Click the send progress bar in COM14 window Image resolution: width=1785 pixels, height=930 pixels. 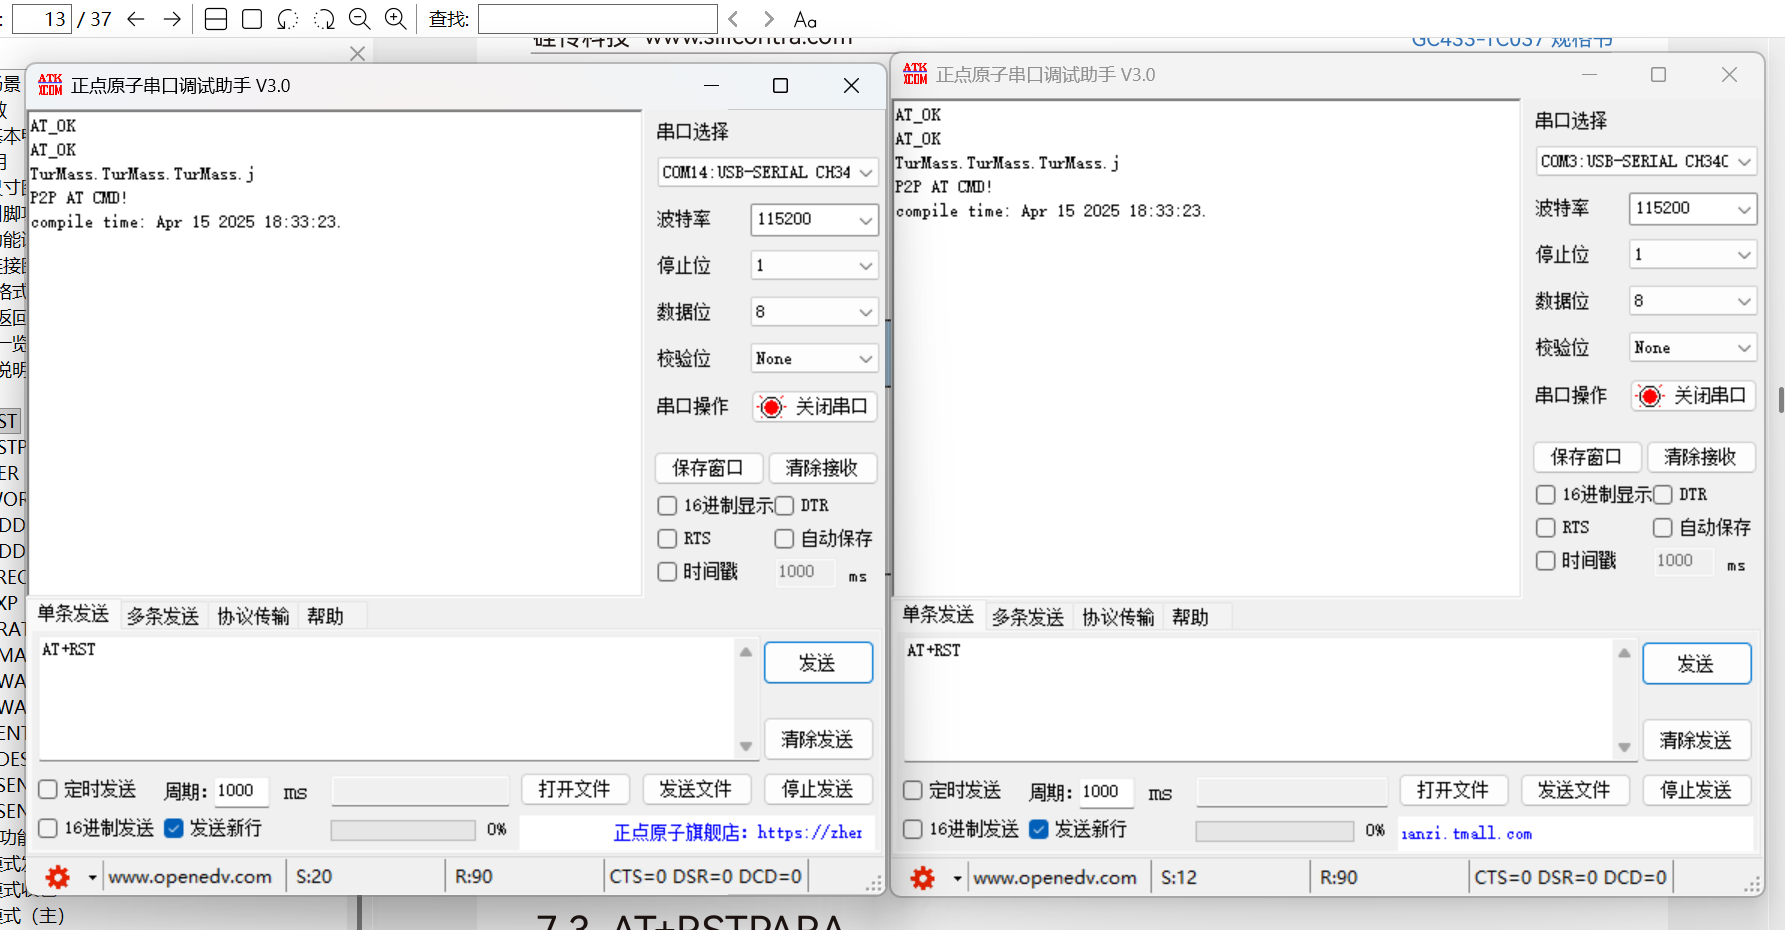(403, 830)
